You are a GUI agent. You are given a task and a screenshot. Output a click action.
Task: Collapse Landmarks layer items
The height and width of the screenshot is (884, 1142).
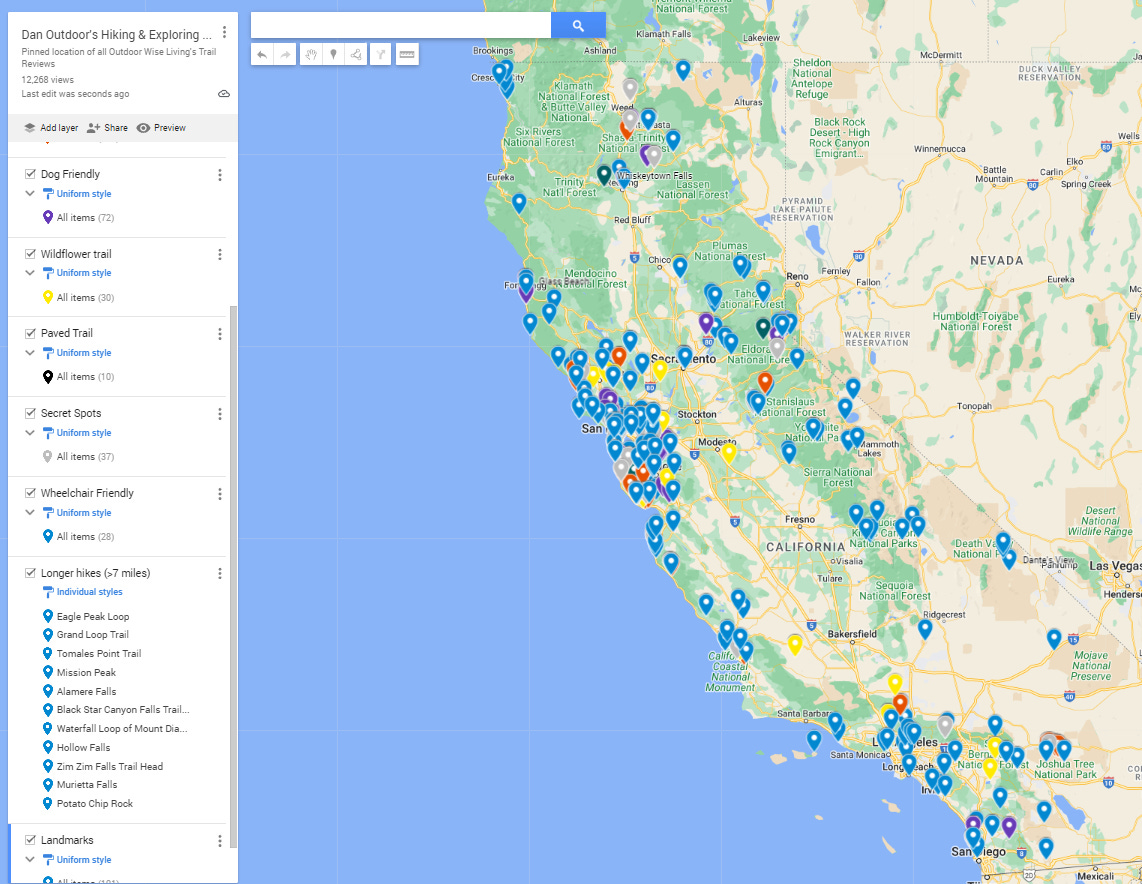30,859
